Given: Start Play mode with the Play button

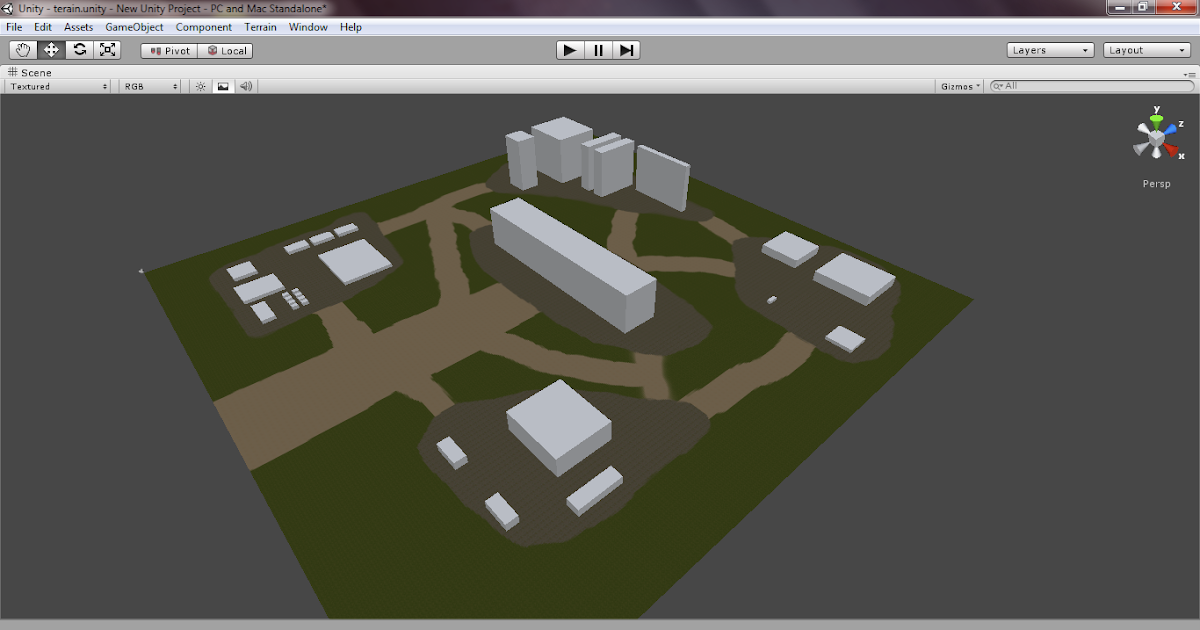Looking at the screenshot, I should click(x=570, y=50).
